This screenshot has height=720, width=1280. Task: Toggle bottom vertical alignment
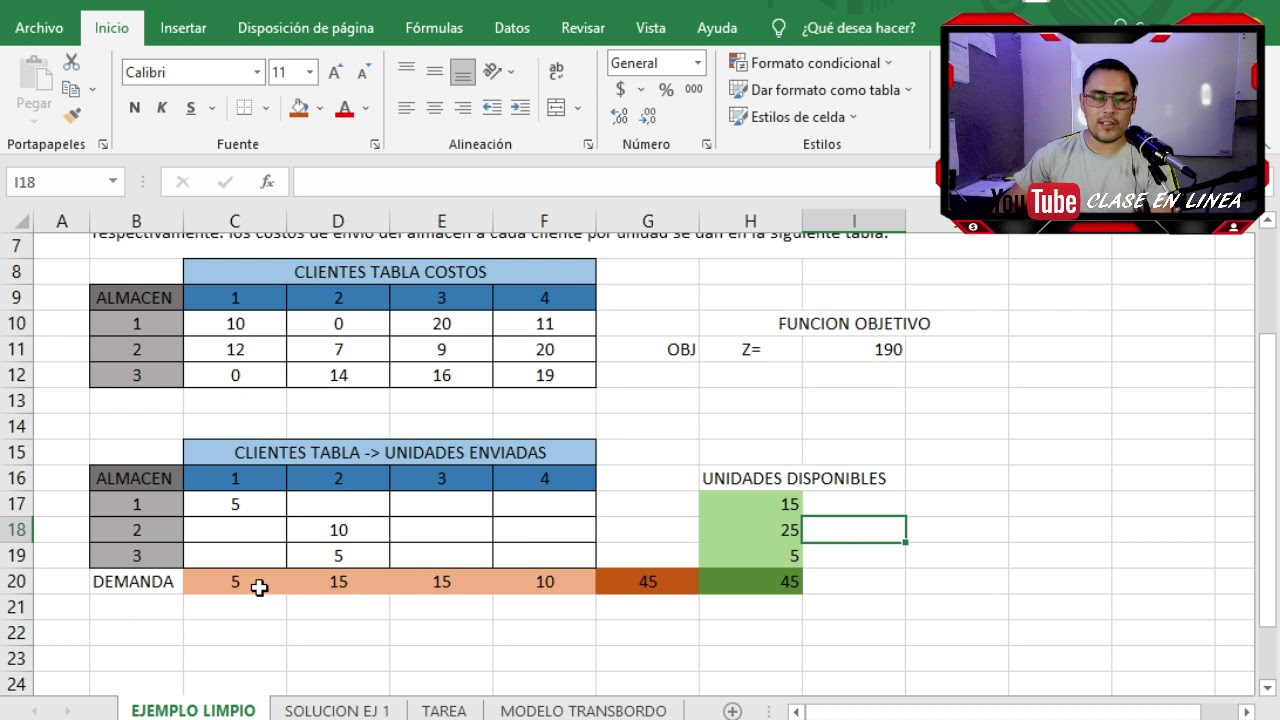coord(462,72)
